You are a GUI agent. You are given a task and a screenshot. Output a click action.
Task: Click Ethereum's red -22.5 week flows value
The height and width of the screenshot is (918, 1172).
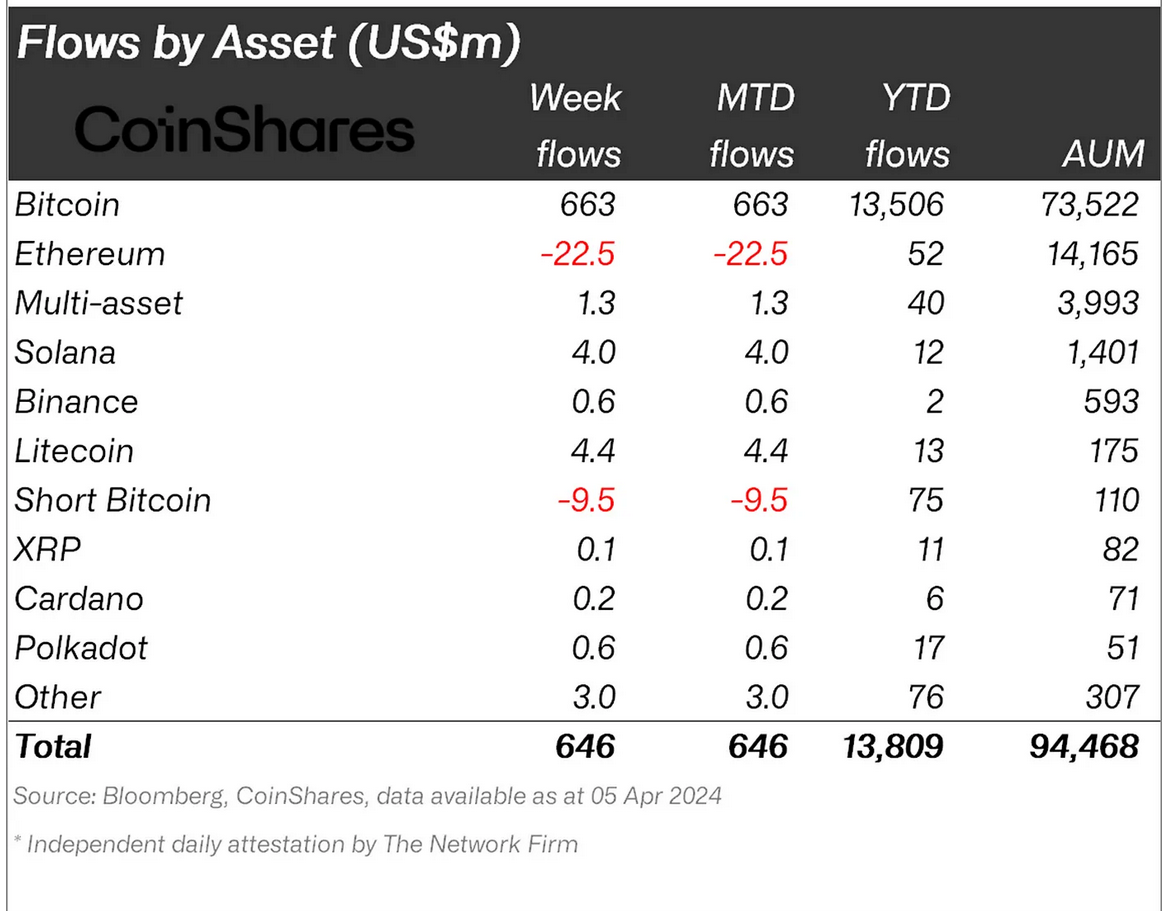pos(577,254)
